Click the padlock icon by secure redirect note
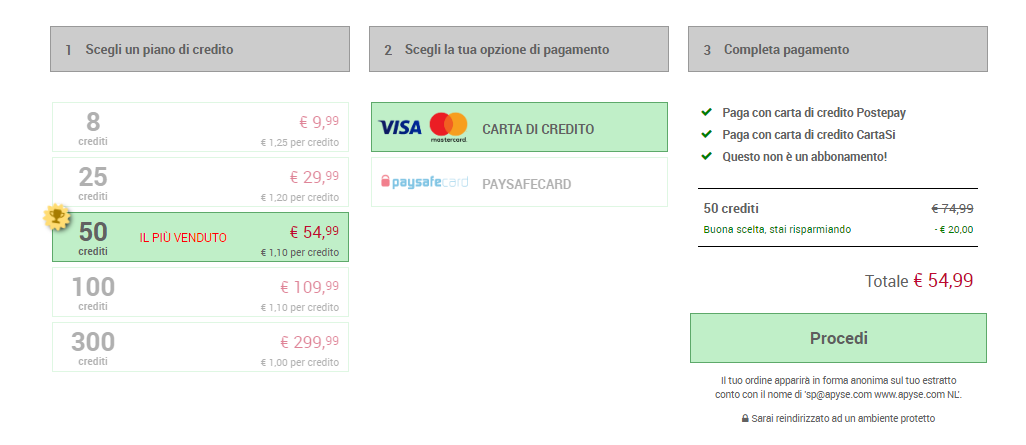The width and height of the screenshot is (1026, 445). click(745, 418)
